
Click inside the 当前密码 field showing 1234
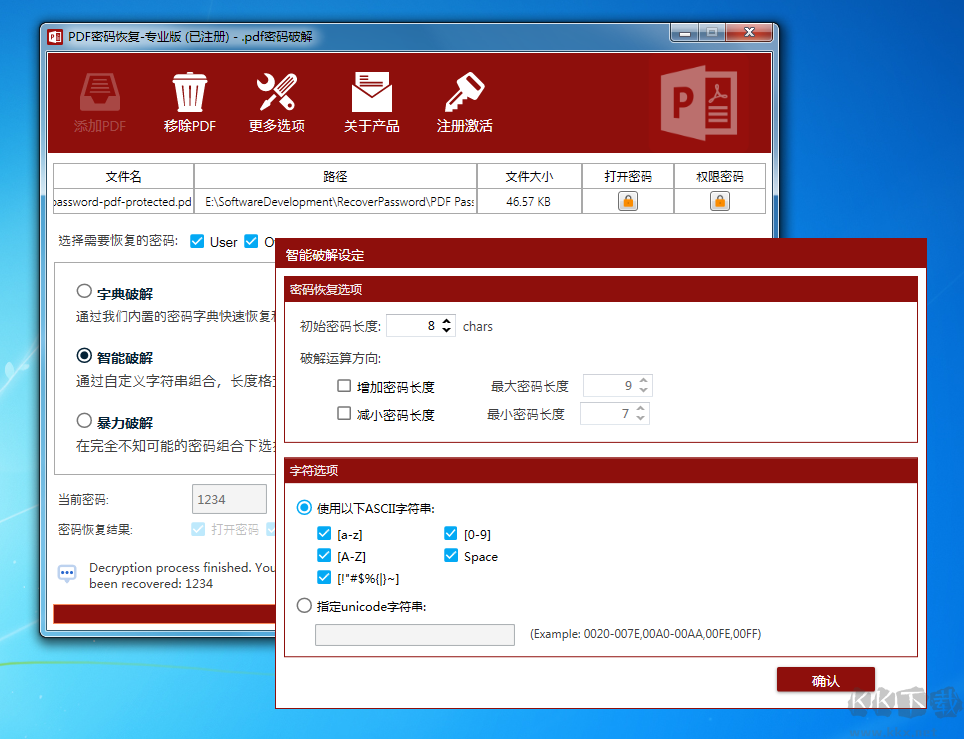point(229,499)
